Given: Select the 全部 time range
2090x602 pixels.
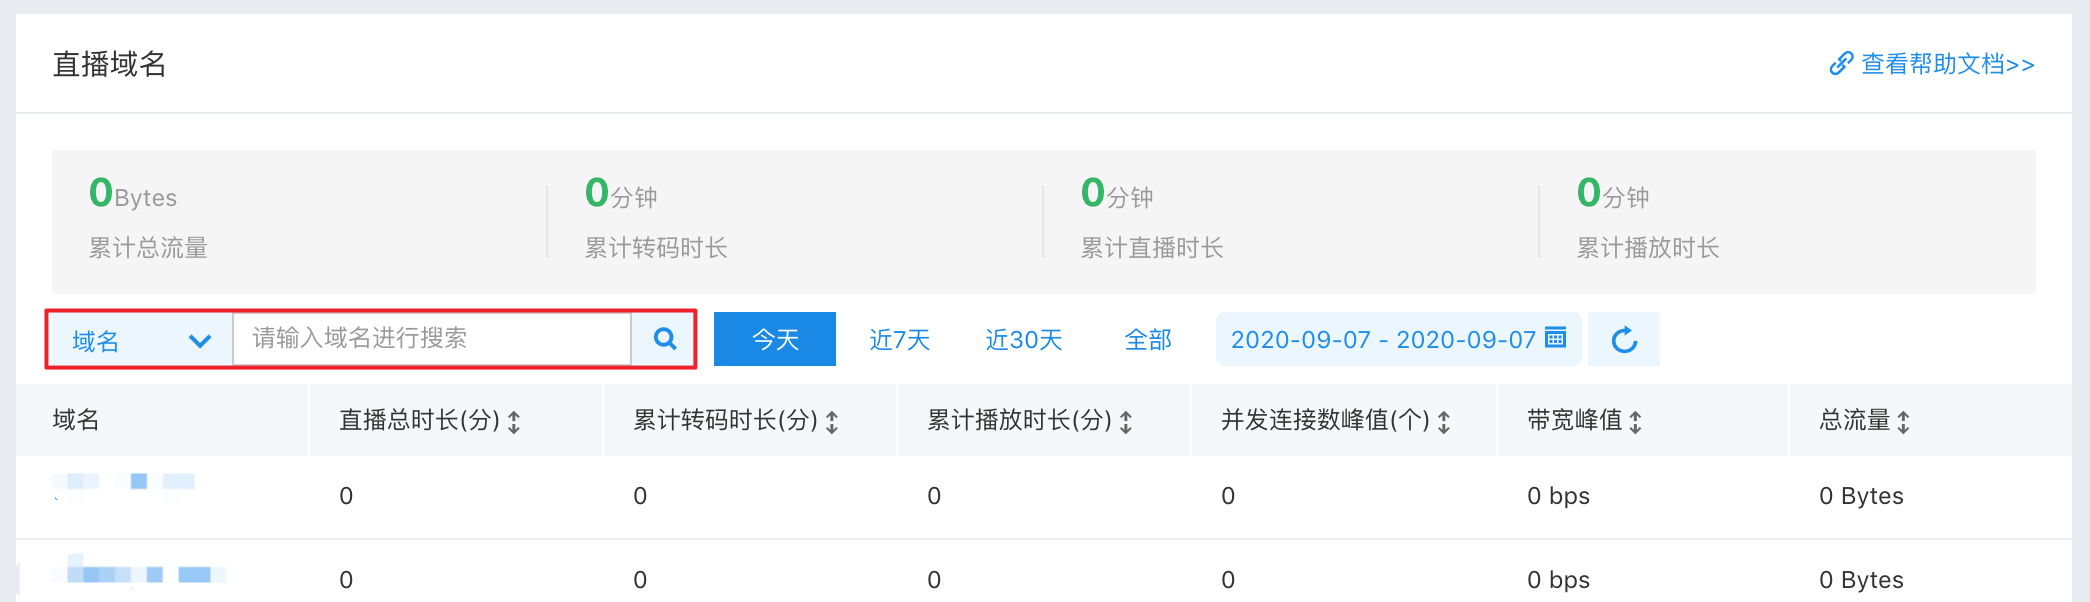Looking at the screenshot, I should pos(1148,340).
